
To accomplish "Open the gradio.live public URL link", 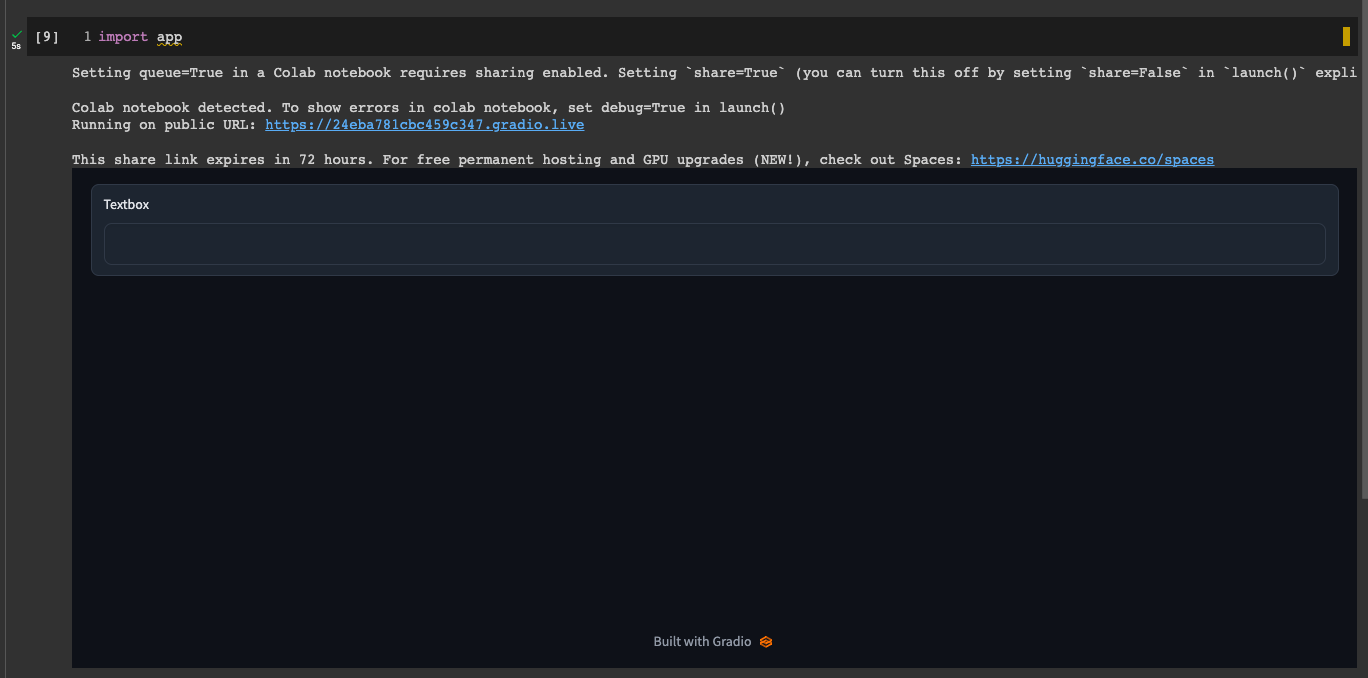I will pos(424,124).
